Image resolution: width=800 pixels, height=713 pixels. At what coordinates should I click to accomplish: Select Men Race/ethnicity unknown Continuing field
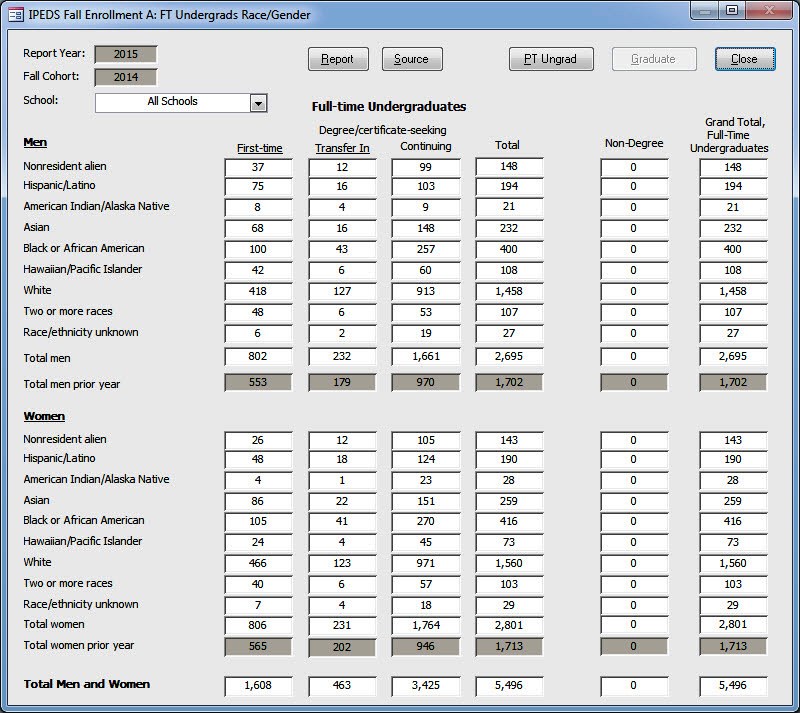[x=426, y=333]
